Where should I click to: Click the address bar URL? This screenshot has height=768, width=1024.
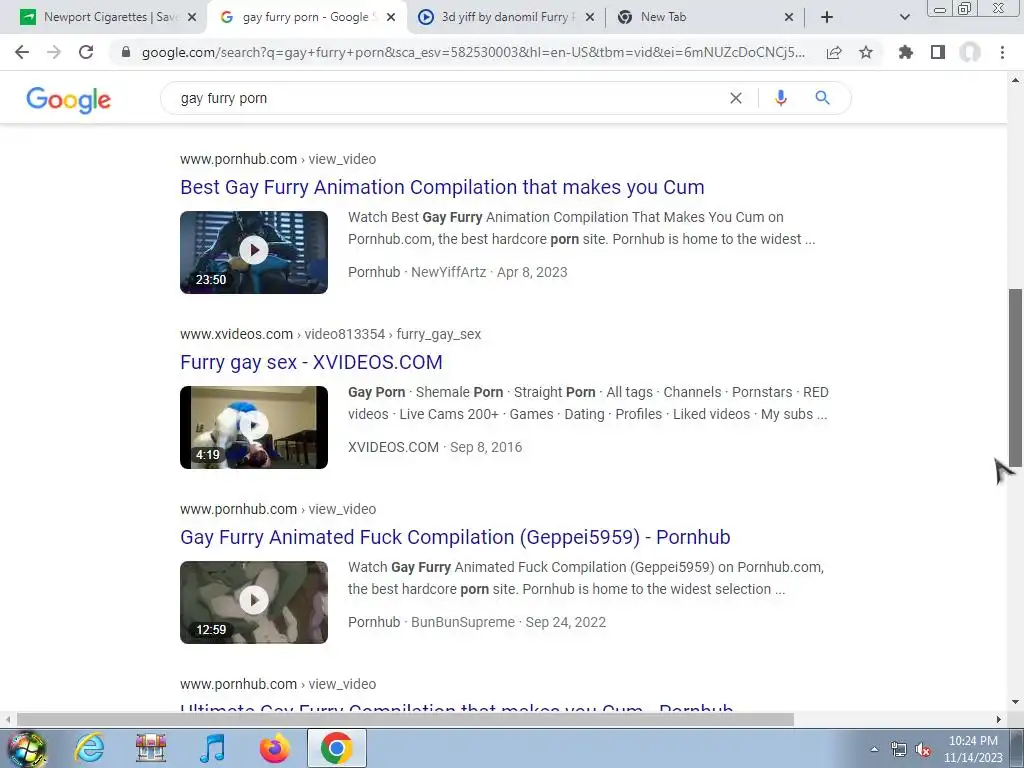point(473,52)
